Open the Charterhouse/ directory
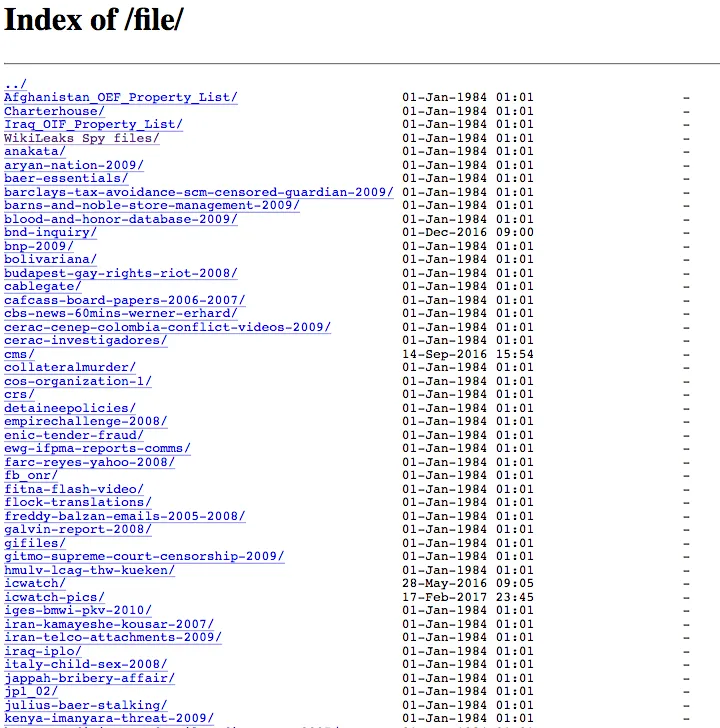The width and height of the screenshot is (720, 728). point(54,111)
